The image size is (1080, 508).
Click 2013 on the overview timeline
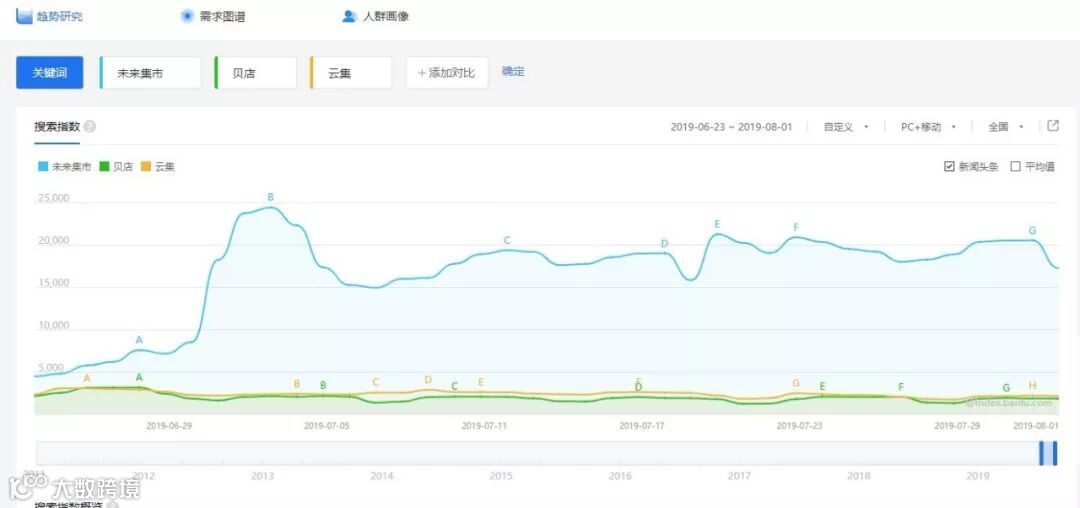click(x=262, y=476)
